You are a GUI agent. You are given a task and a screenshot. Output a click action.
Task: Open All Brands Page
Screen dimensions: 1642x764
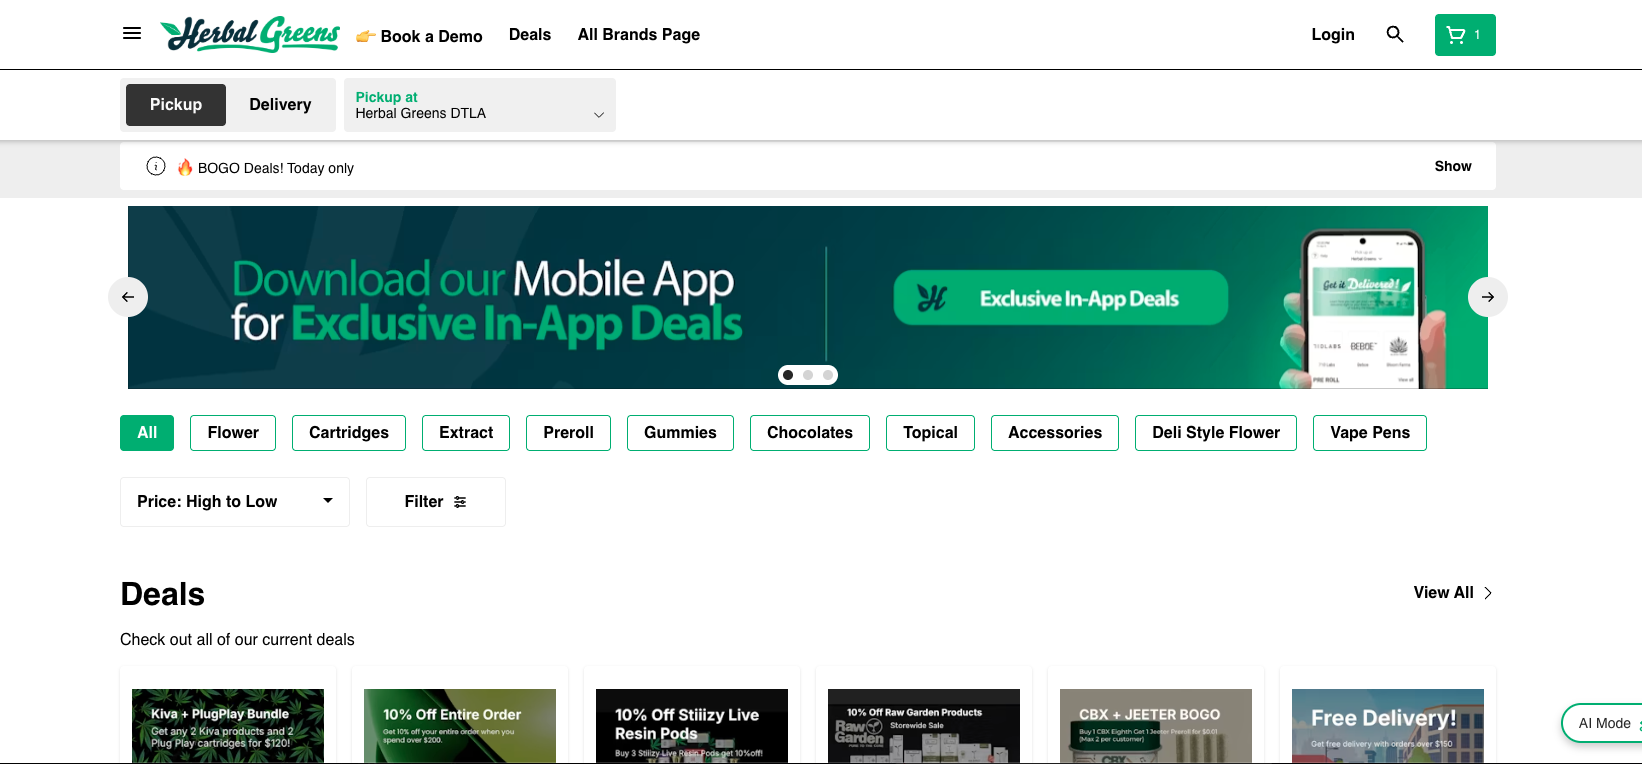tap(639, 35)
